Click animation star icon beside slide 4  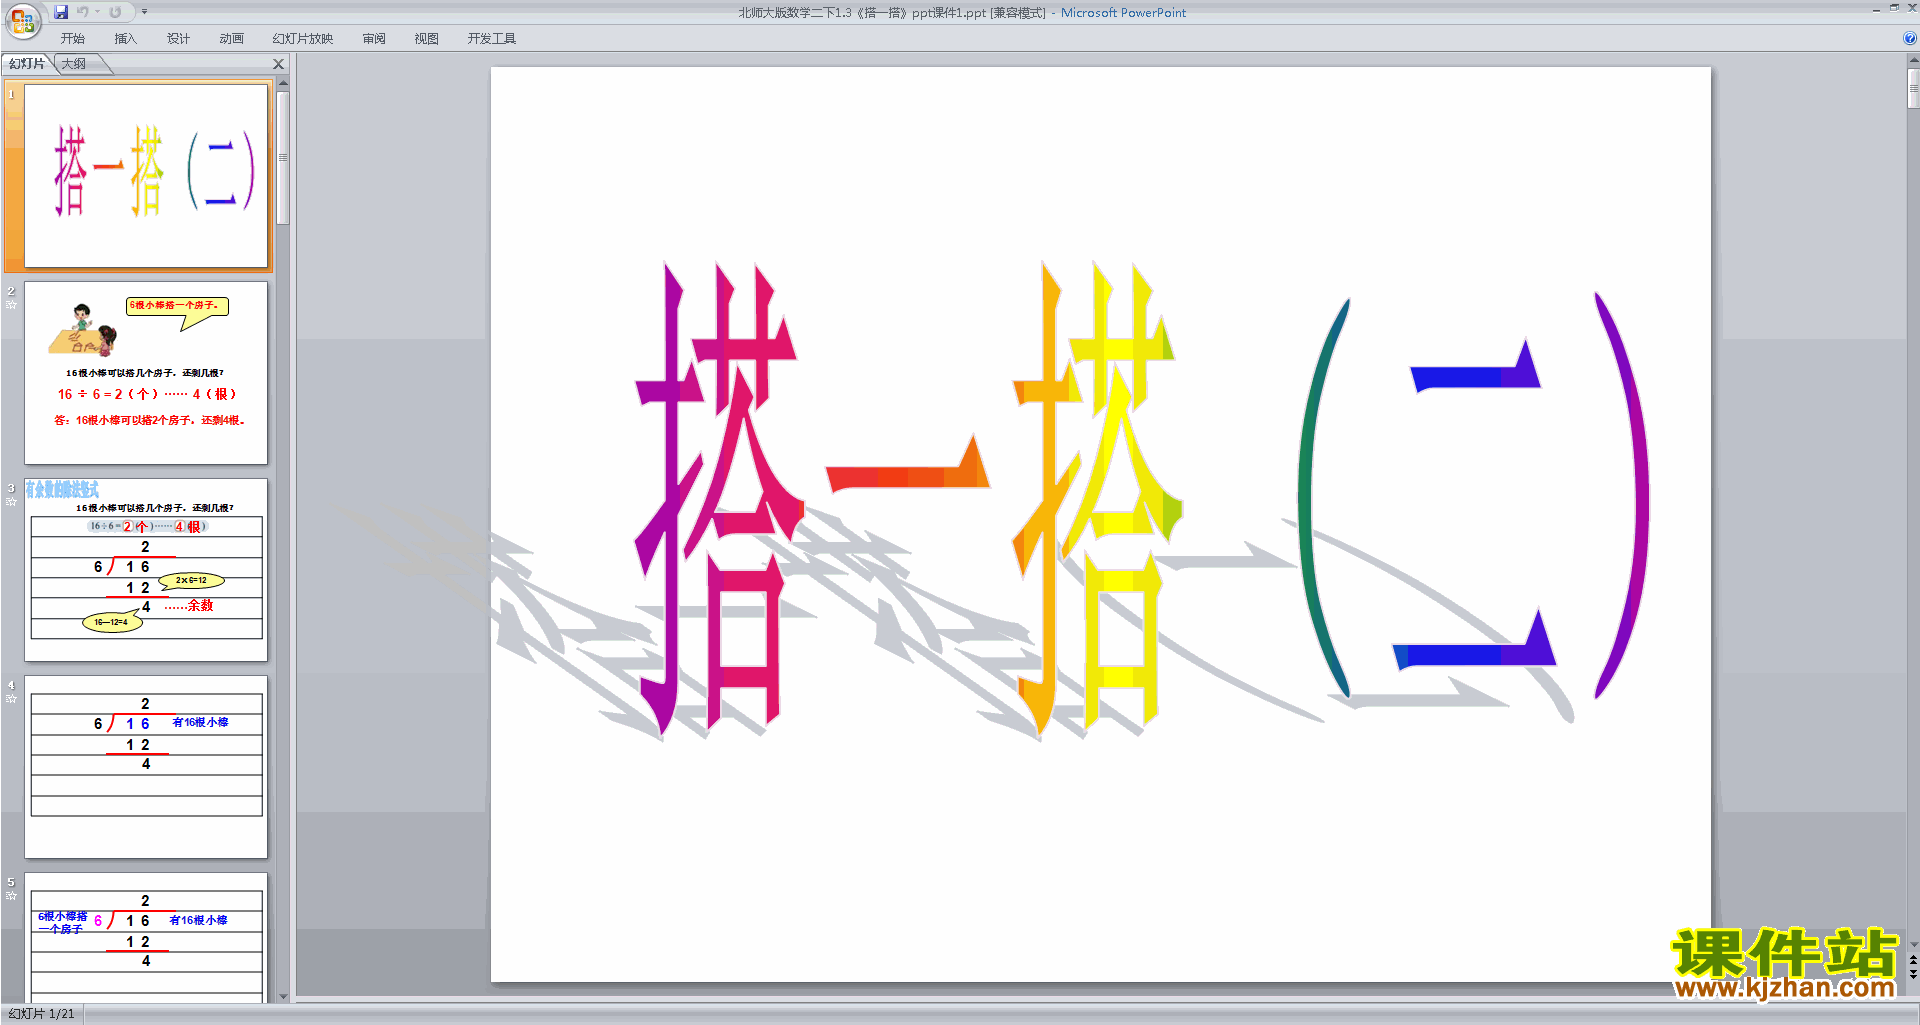[x=11, y=699]
